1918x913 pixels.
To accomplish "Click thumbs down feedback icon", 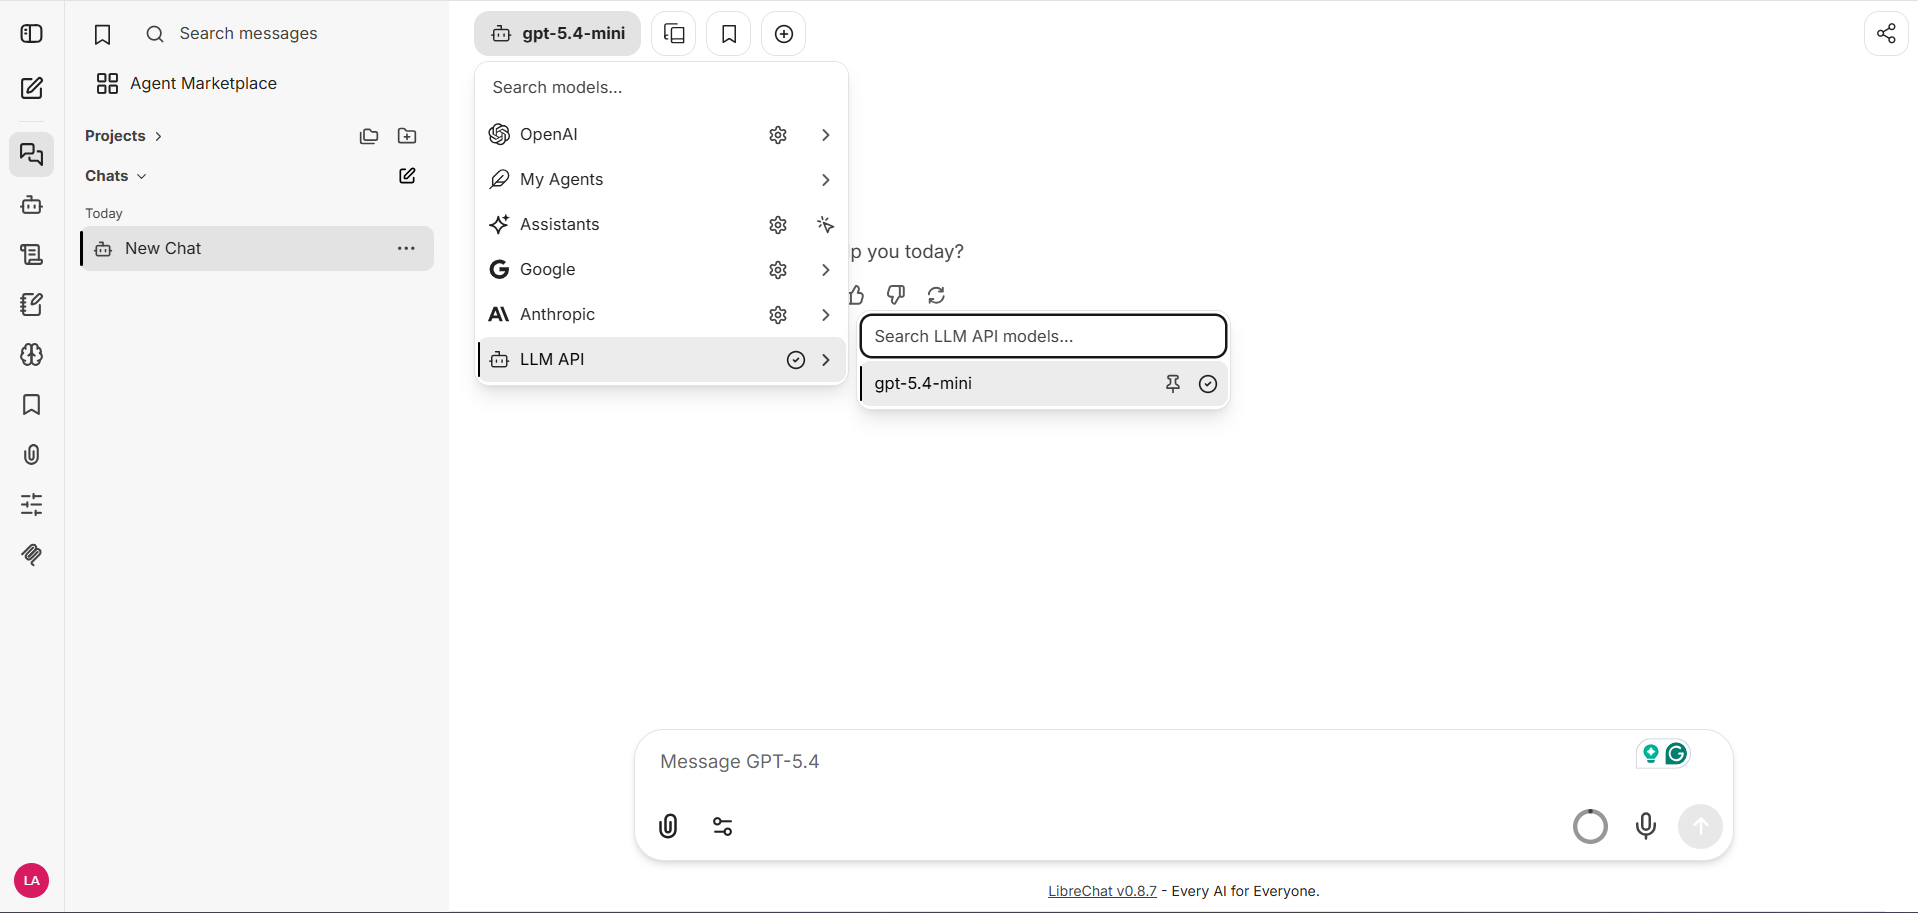I will (x=896, y=295).
